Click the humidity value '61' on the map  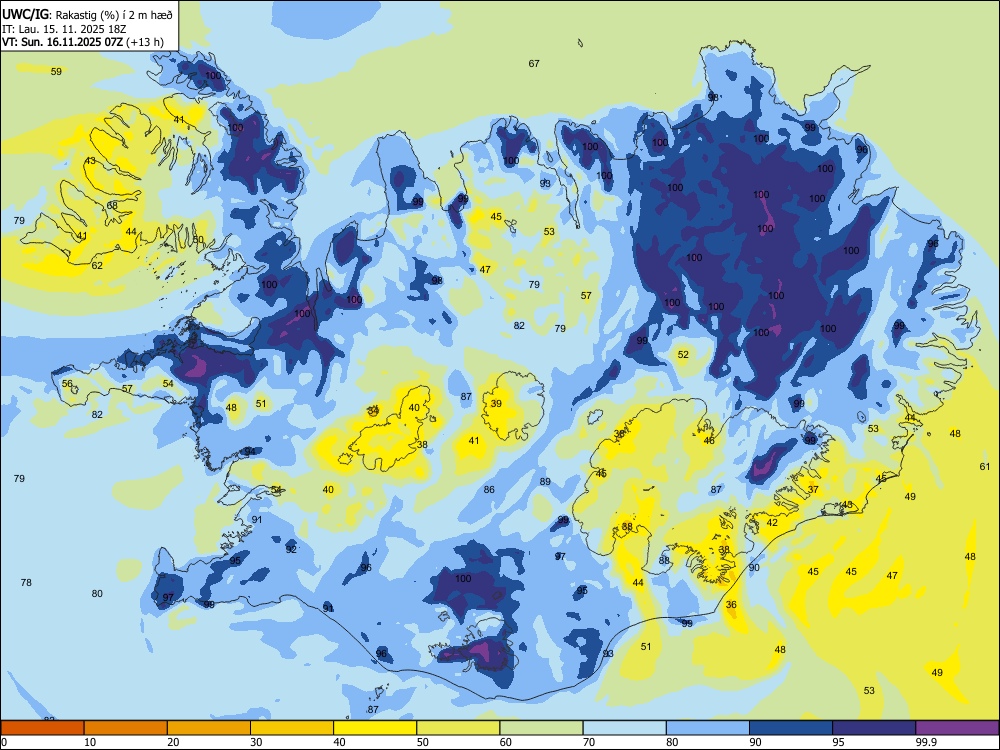[985, 467]
